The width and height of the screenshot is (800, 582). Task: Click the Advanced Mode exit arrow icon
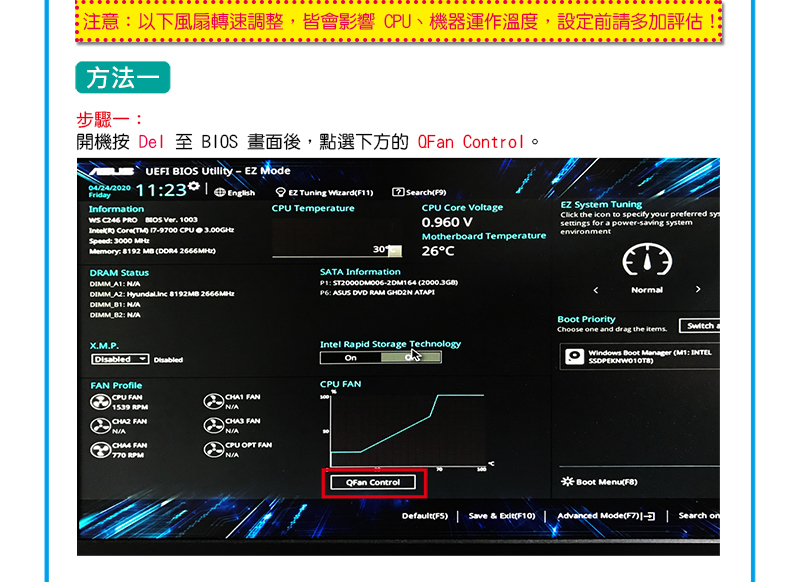click(x=649, y=516)
